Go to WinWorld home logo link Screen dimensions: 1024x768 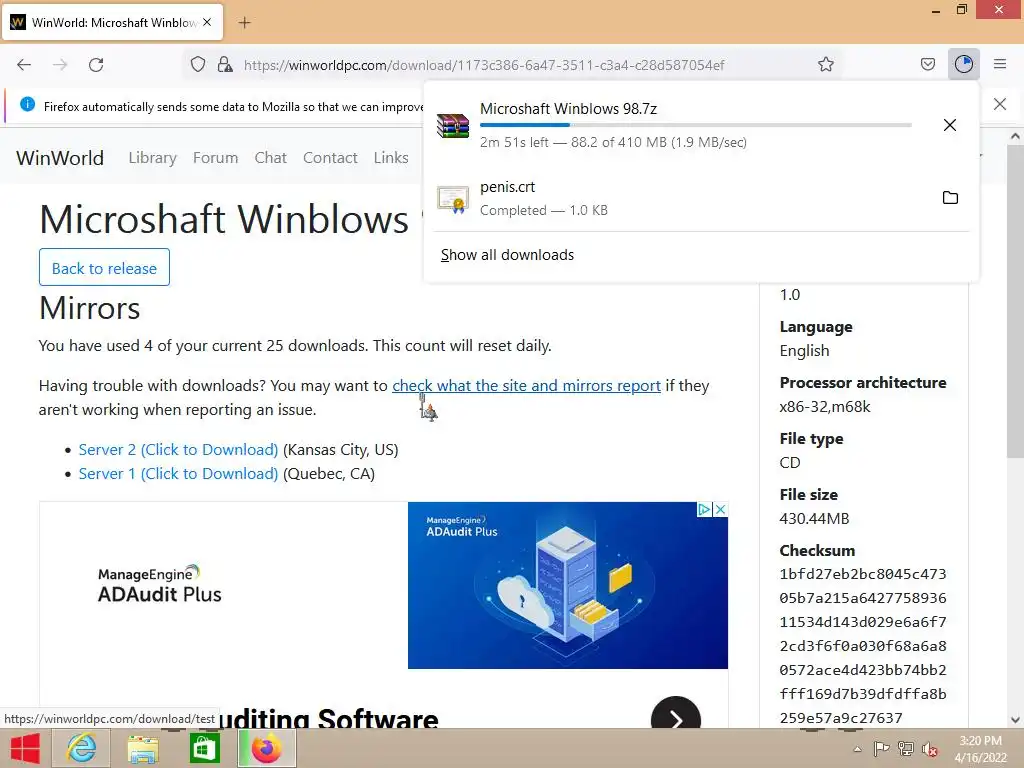click(x=60, y=157)
